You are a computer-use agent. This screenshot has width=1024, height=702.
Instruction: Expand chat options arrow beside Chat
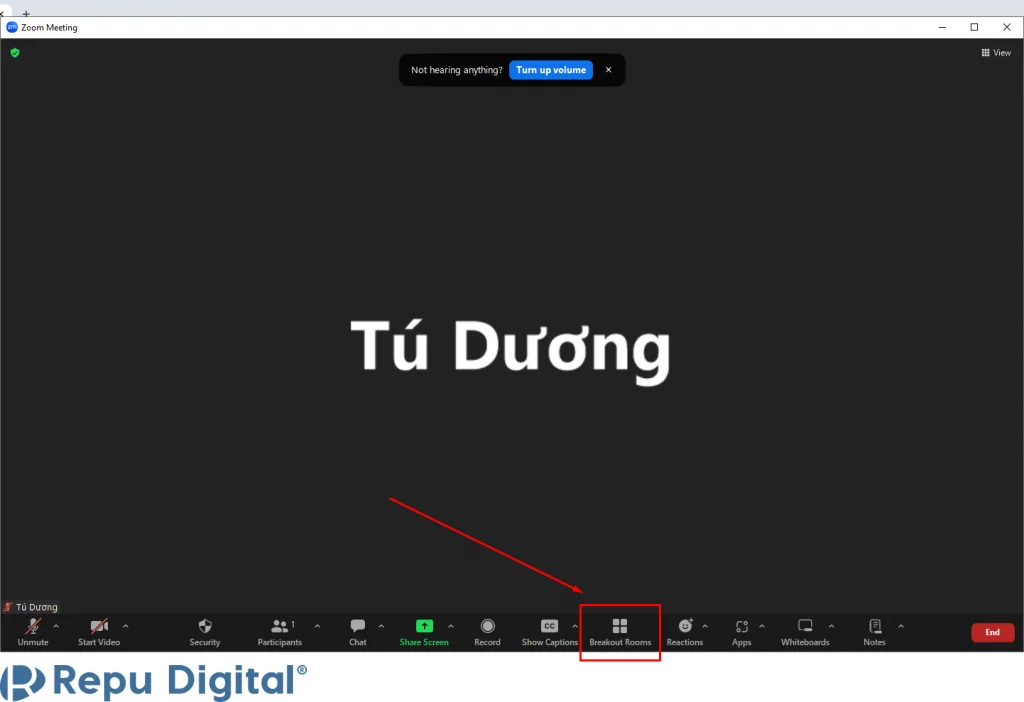(381, 626)
